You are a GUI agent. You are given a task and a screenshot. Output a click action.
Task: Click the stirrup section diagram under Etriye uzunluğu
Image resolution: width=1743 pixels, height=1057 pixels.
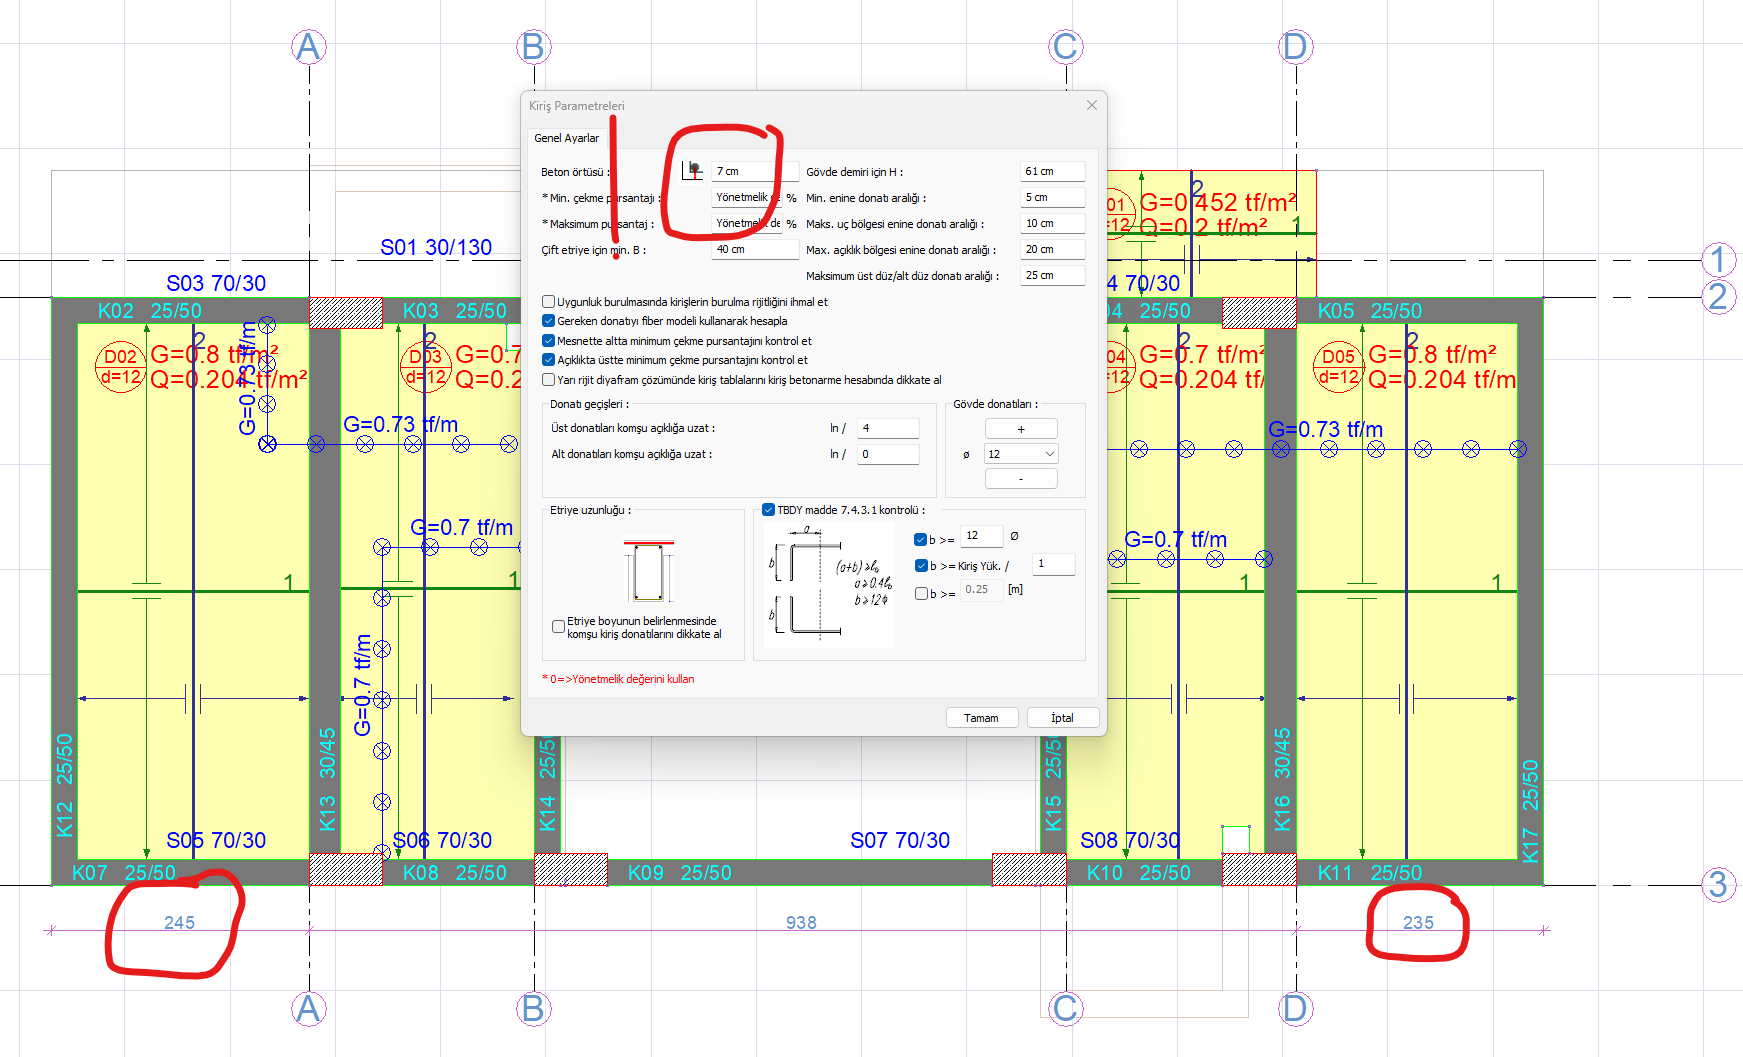[648, 571]
